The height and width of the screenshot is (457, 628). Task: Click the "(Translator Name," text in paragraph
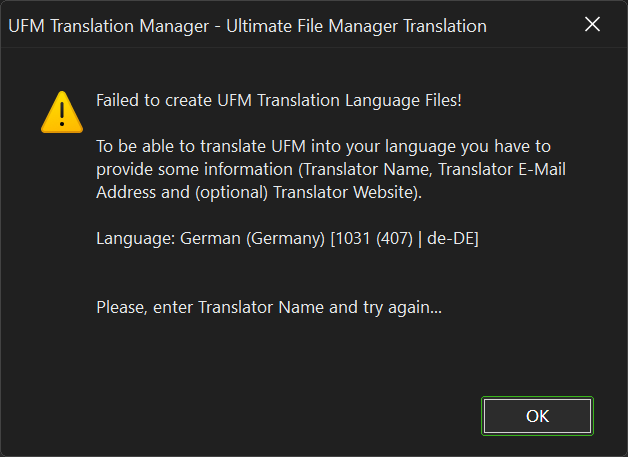342,169
